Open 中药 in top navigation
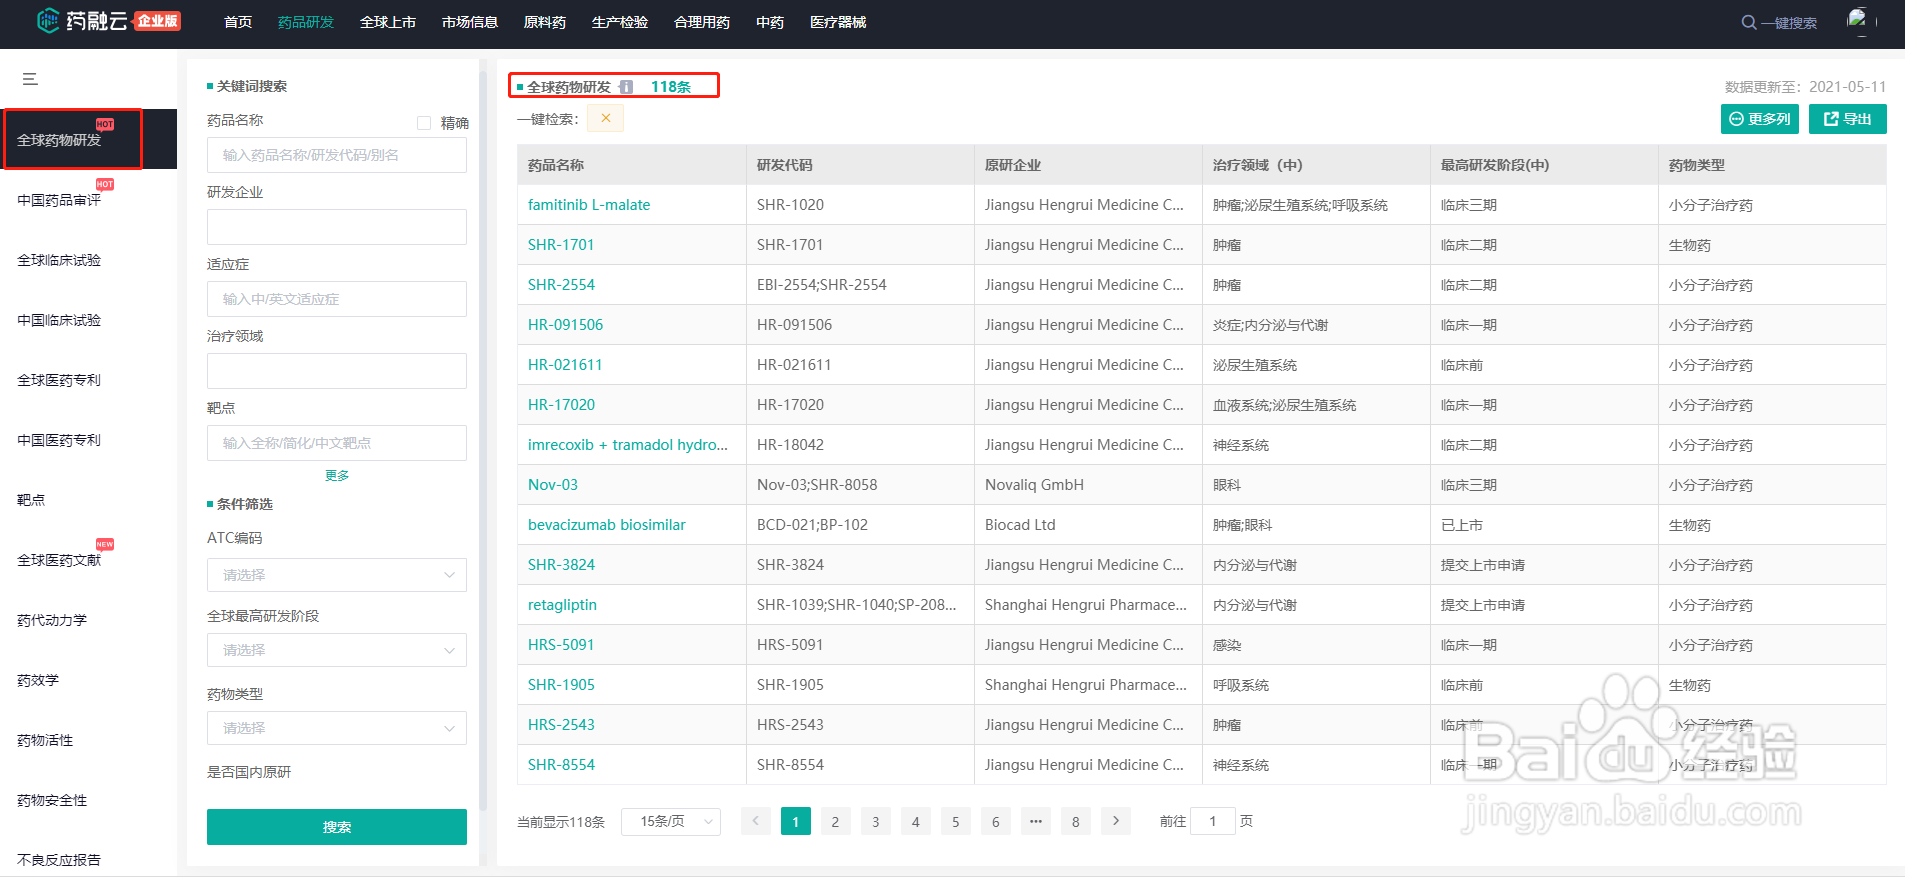 pos(770,22)
